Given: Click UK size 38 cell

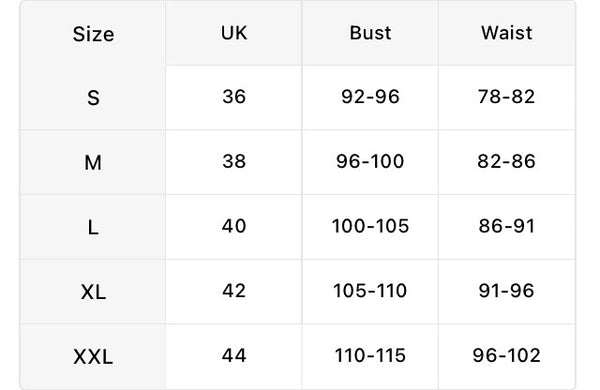Looking at the screenshot, I should [x=234, y=161].
